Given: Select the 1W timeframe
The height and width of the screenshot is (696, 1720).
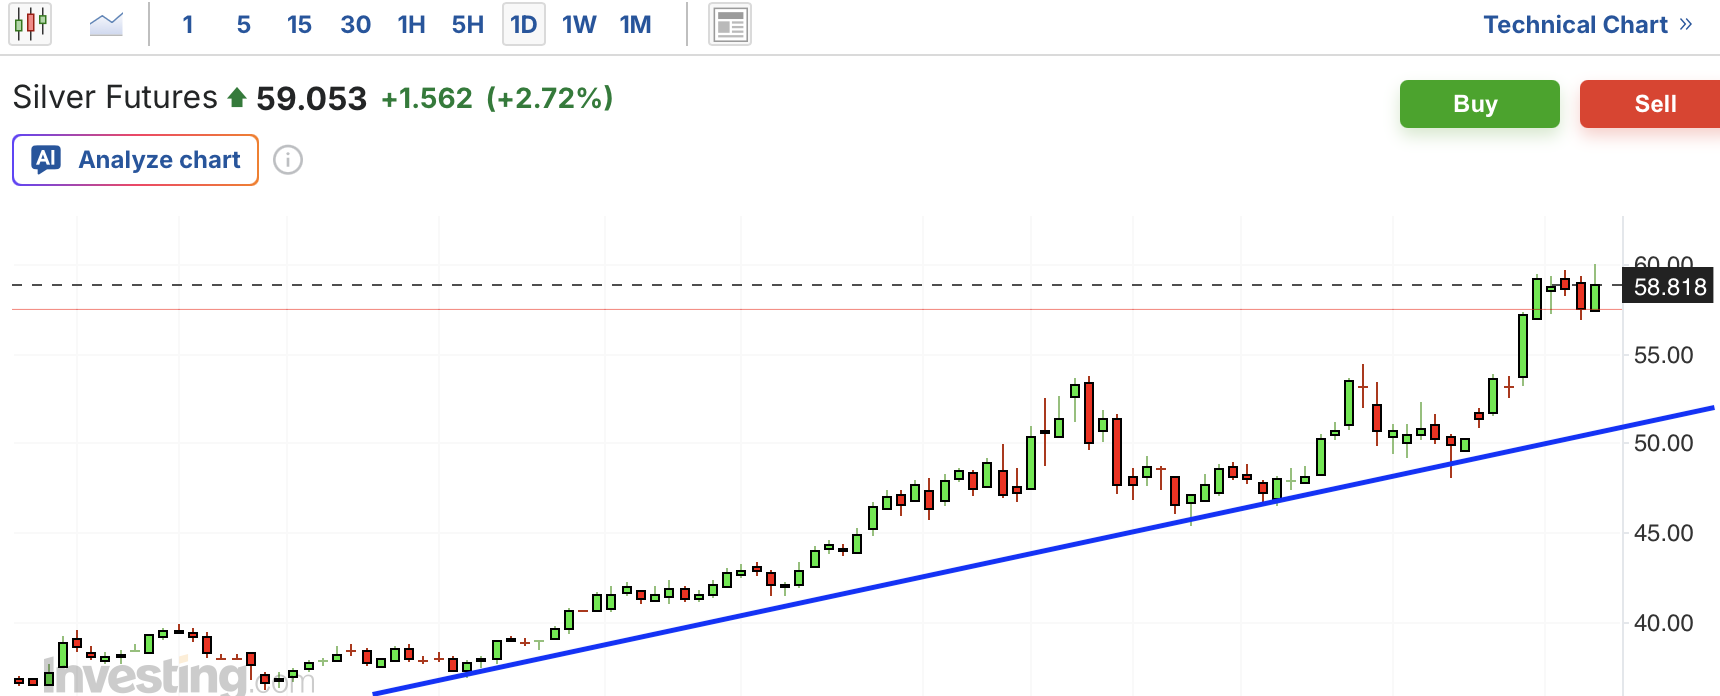Looking at the screenshot, I should 579,24.
